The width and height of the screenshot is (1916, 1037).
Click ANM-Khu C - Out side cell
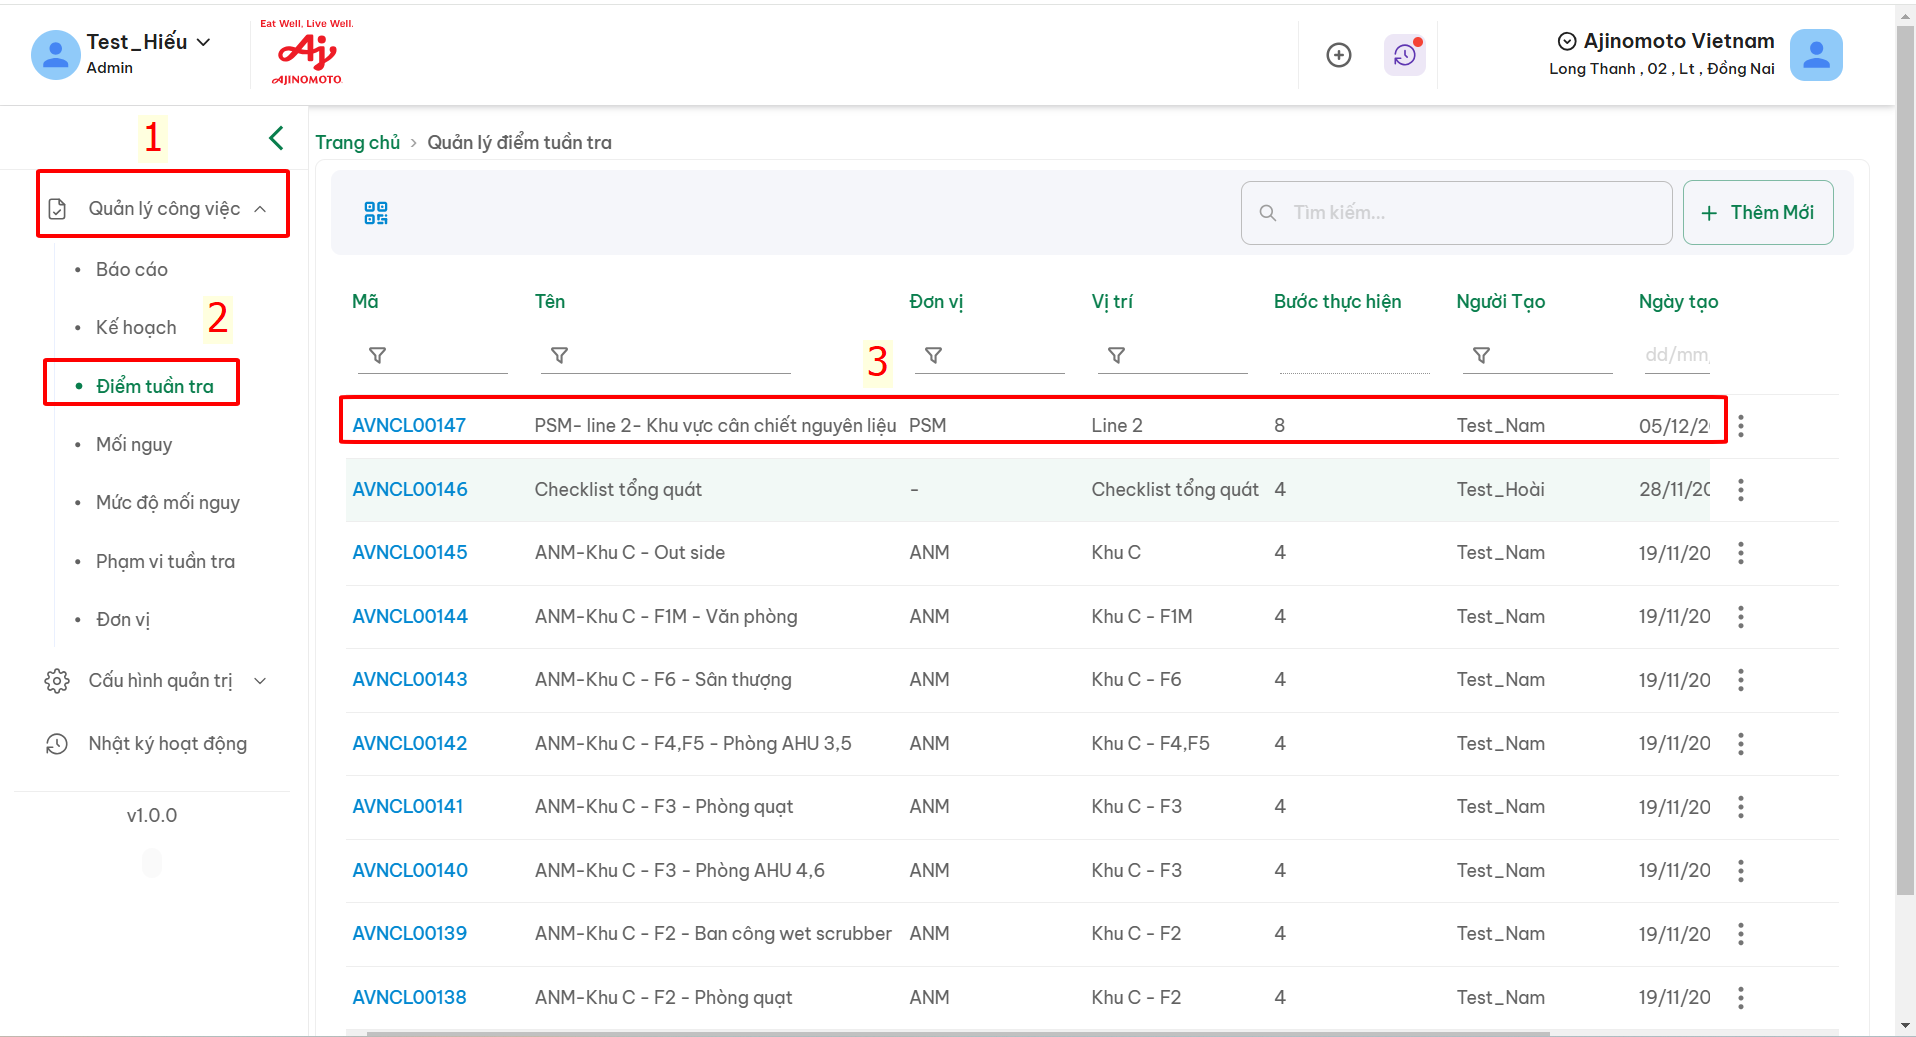[630, 553]
